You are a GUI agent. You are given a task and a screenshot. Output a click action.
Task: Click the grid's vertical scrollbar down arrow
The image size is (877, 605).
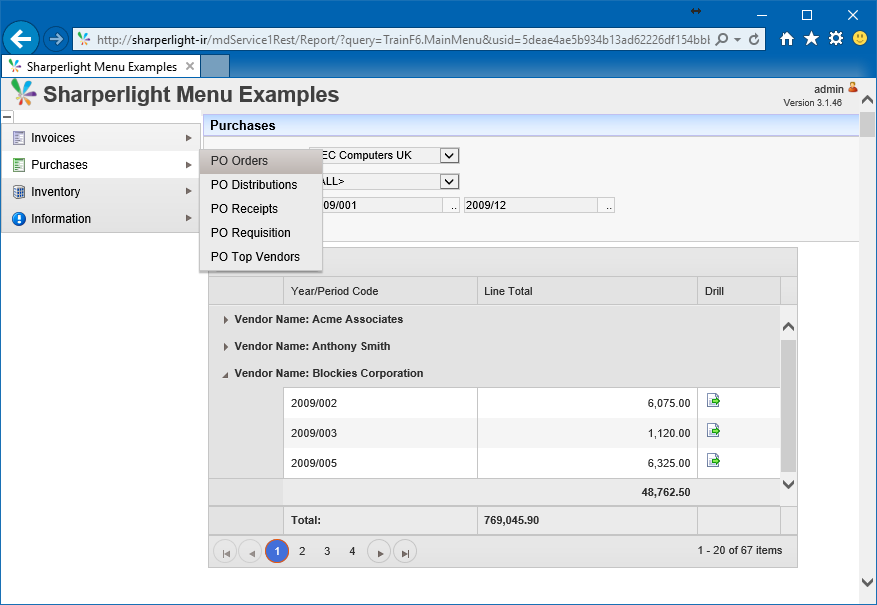(788, 484)
